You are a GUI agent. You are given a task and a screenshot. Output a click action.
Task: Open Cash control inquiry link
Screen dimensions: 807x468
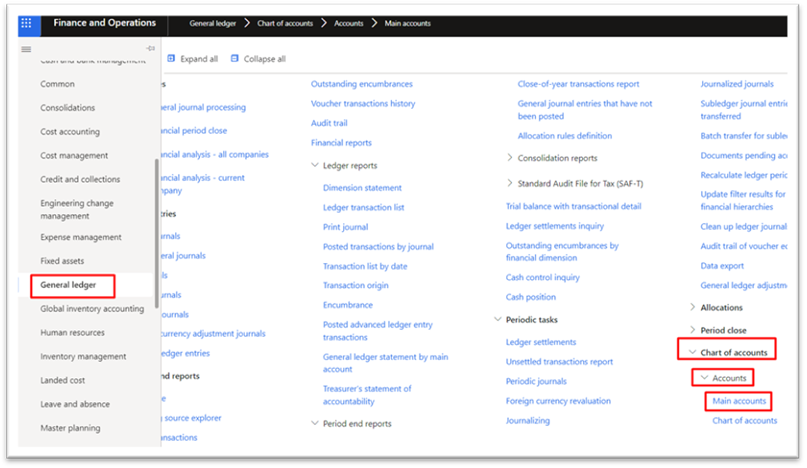(x=542, y=278)
